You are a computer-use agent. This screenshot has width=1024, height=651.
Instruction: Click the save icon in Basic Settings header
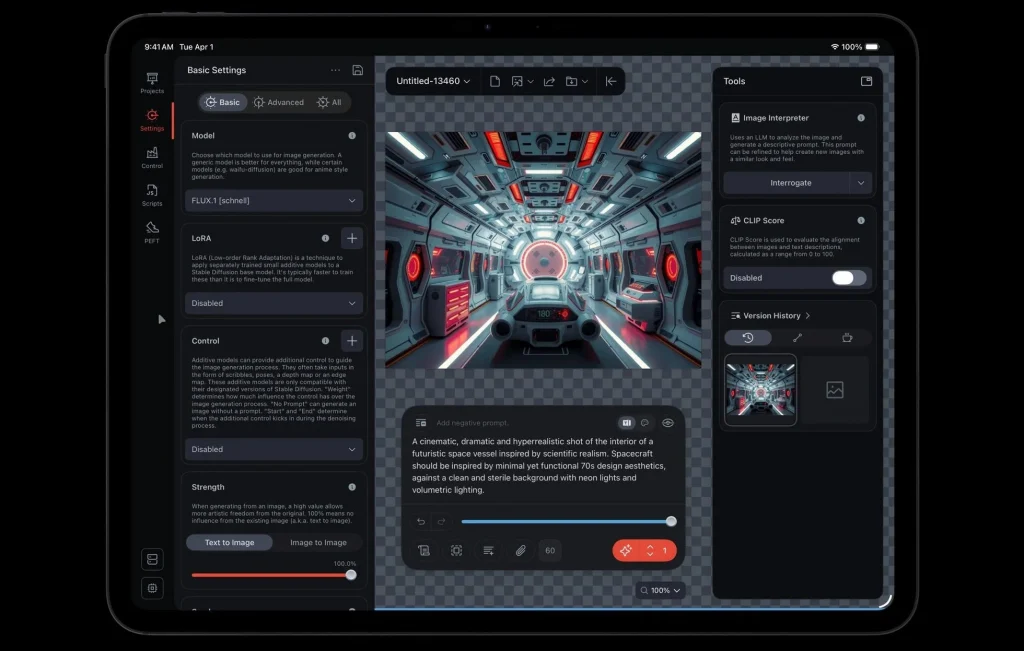coord(358,70)
